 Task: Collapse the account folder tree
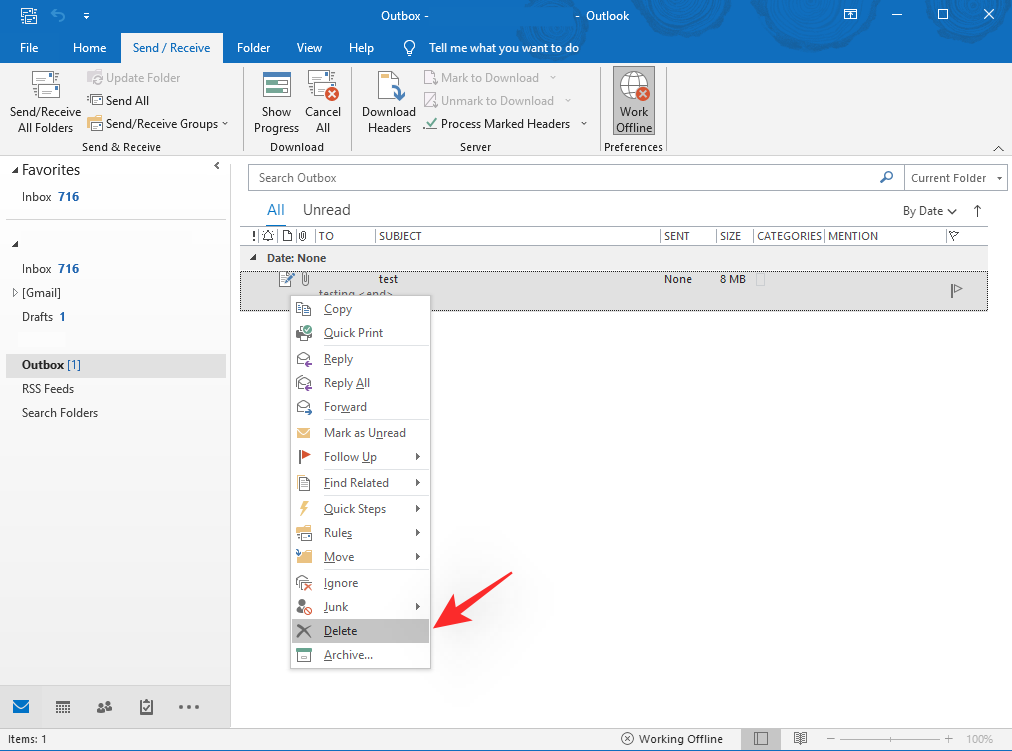pyautogui.click(x=15, y=245)
